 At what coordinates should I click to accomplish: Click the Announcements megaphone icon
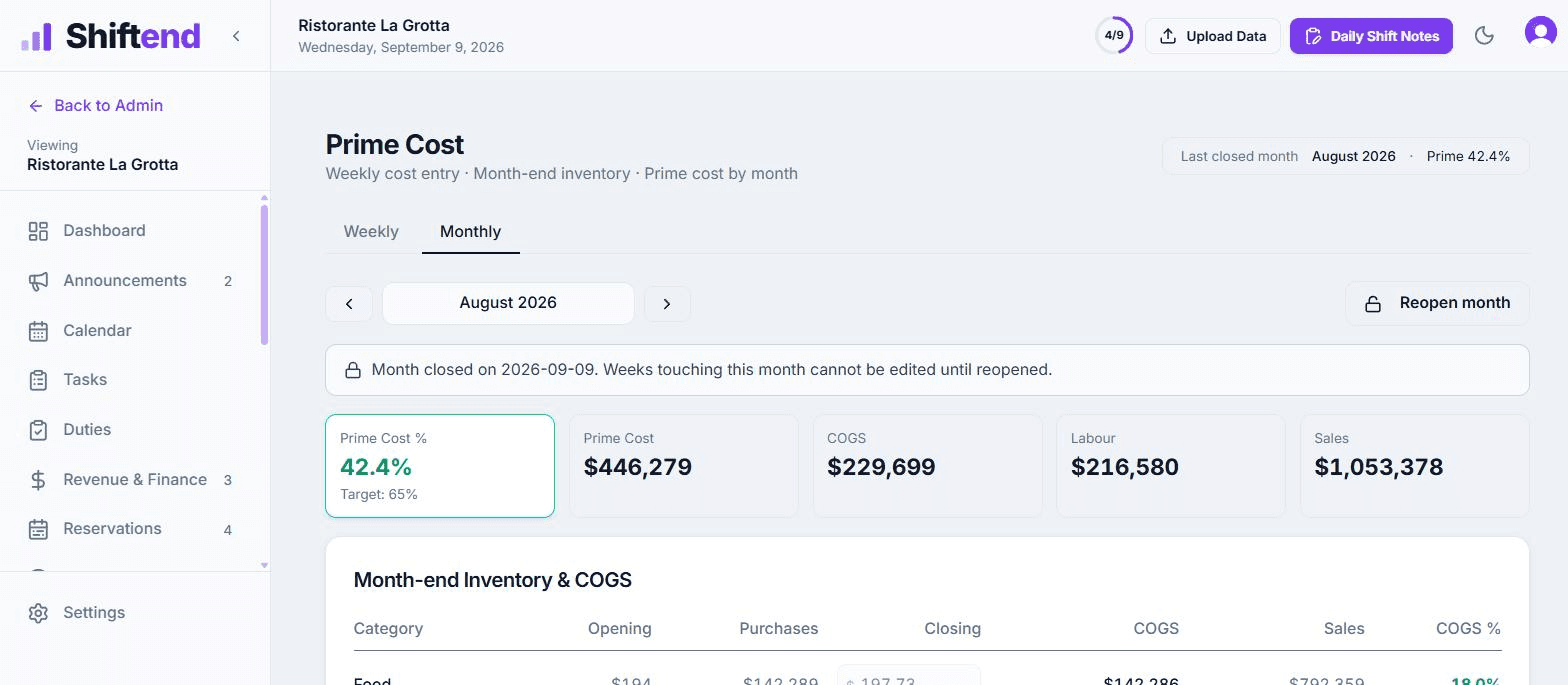38,281
